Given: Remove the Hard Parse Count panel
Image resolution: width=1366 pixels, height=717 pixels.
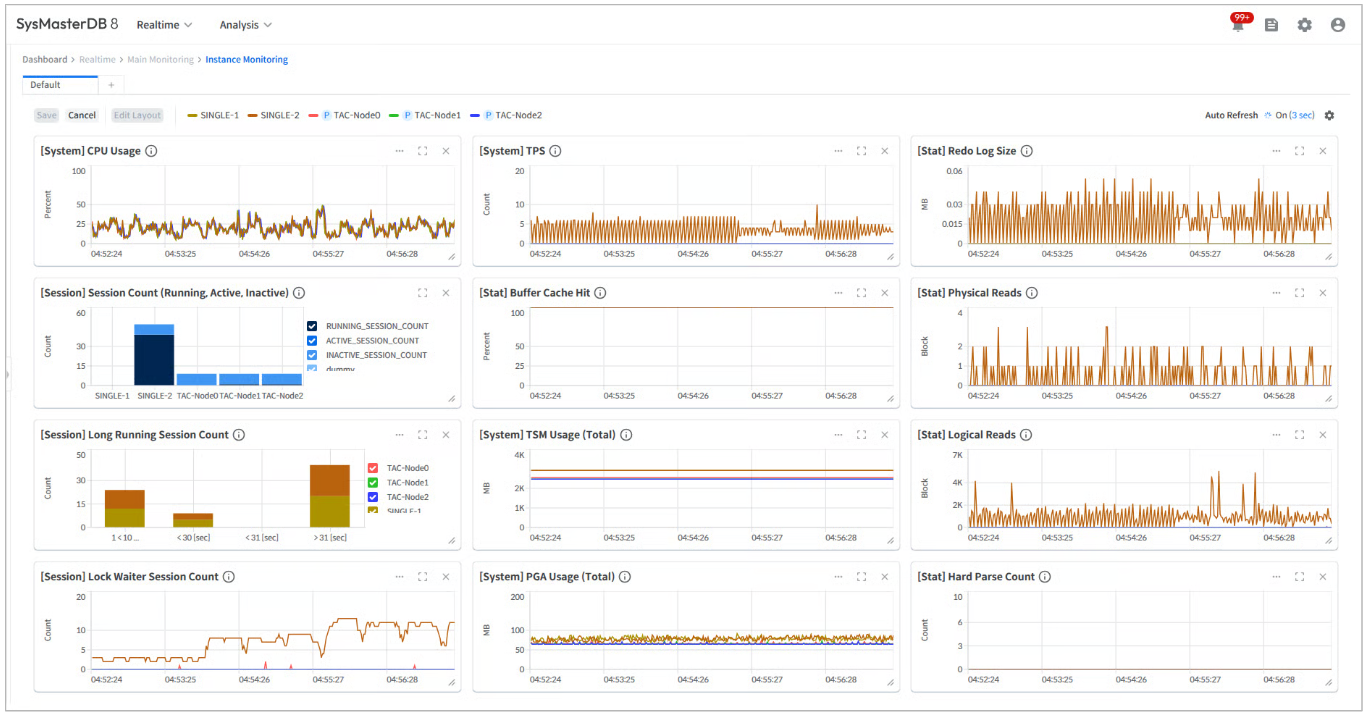Looking at the screenshot, I should [1322, 577].
